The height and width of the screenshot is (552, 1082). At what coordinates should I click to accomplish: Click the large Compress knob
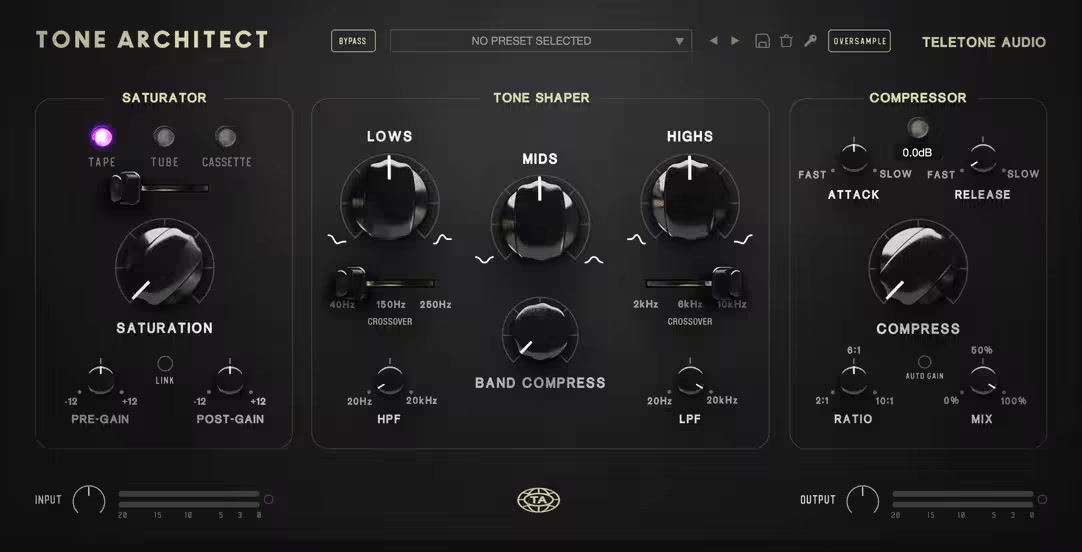click(918, 267)
